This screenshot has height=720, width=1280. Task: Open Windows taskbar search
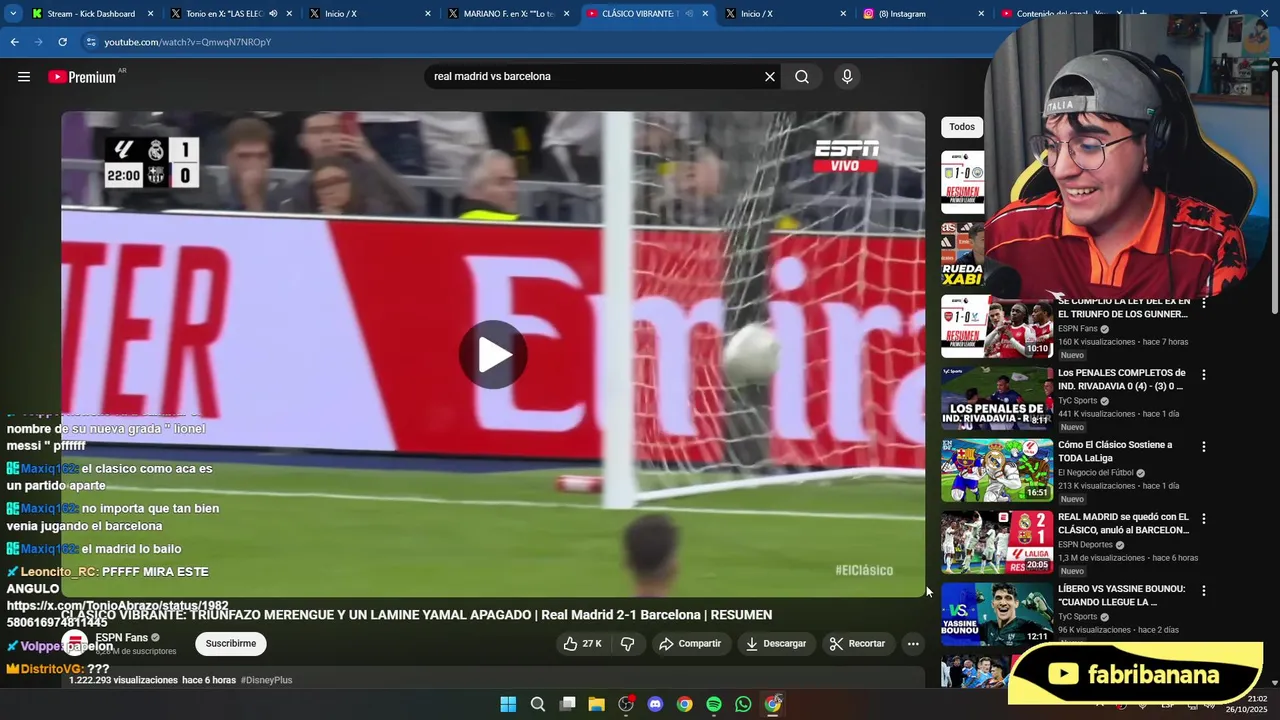point(537,704)
